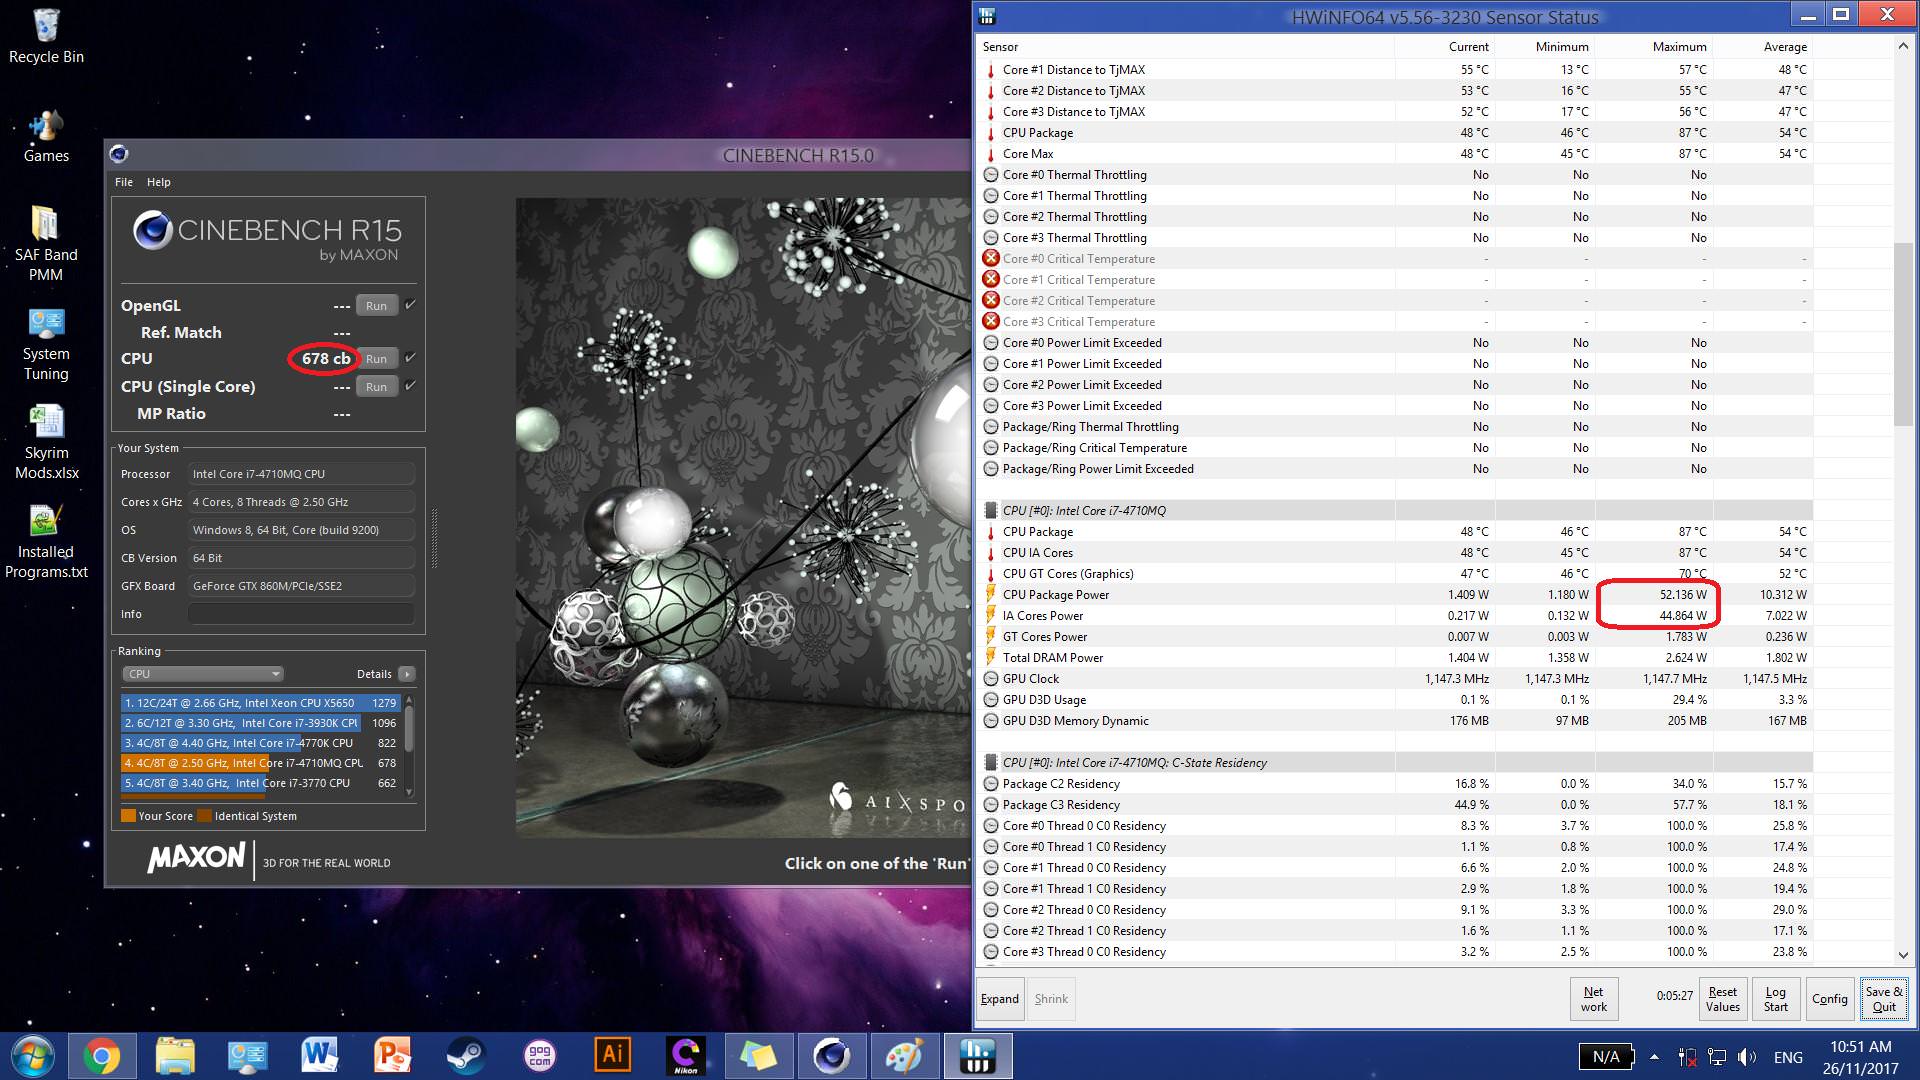Click Reset Values in HWiNFO
Viewport: 1920px width, 1080px height.
pyautogui.click(x=1723, y=999)
